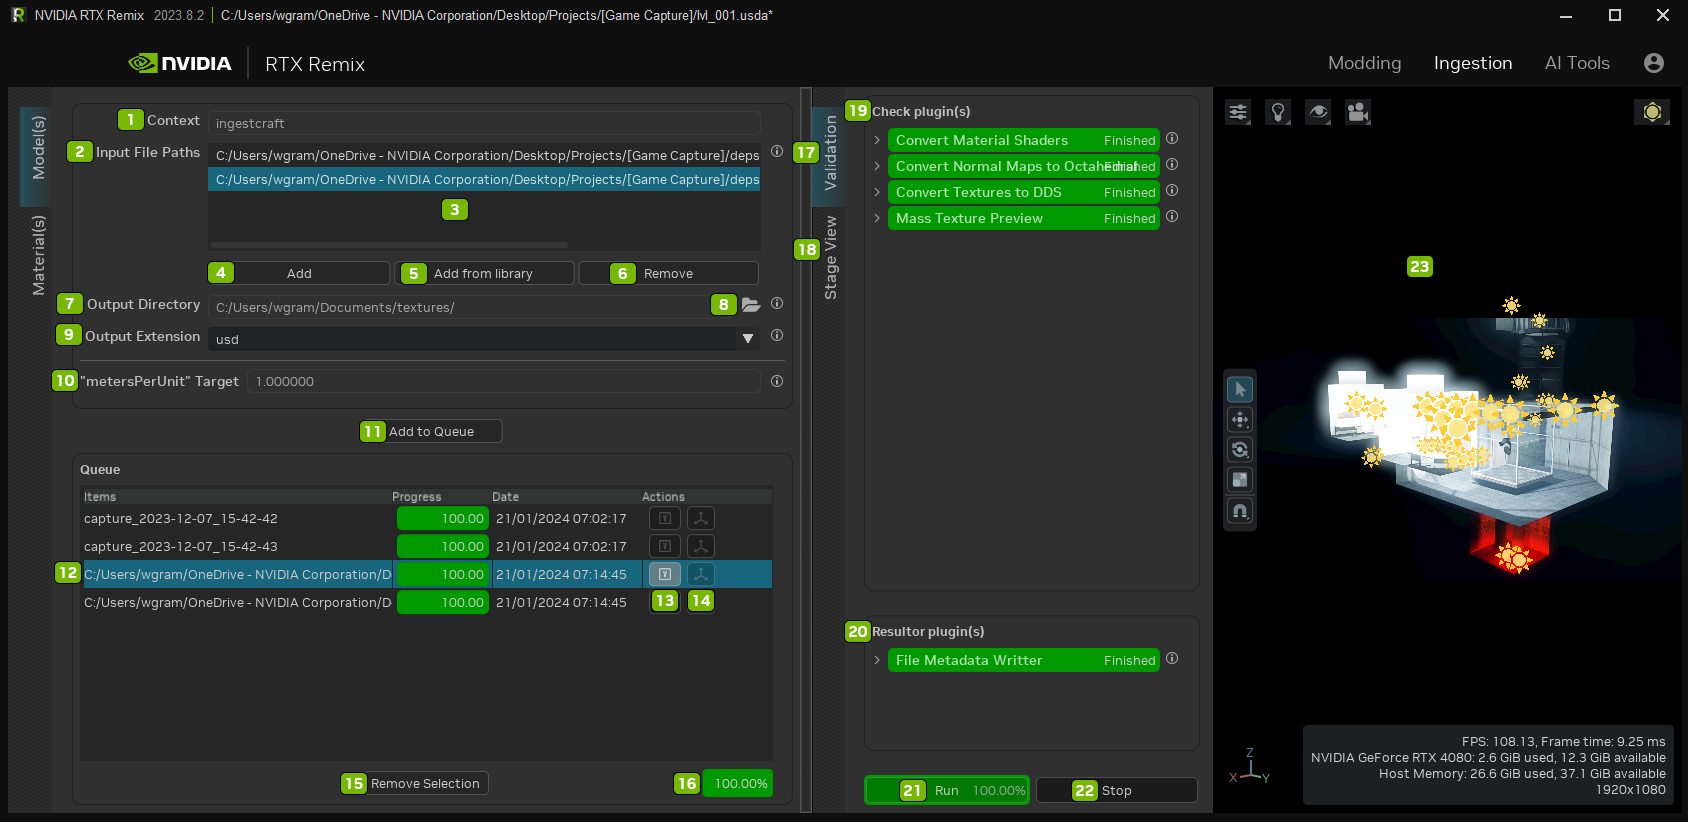Click the overall queue 100.00% progress bar
Screen dimensions: 1688x822
pyautogui.click(x=738, y=783)
